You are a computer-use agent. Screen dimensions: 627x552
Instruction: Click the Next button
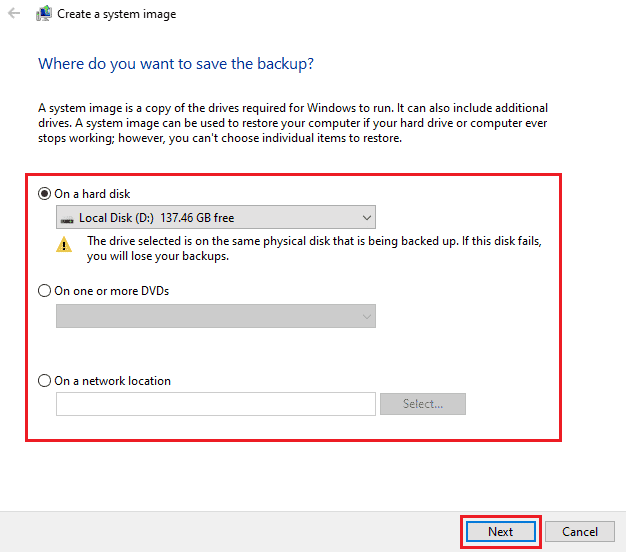pos(501,532)
